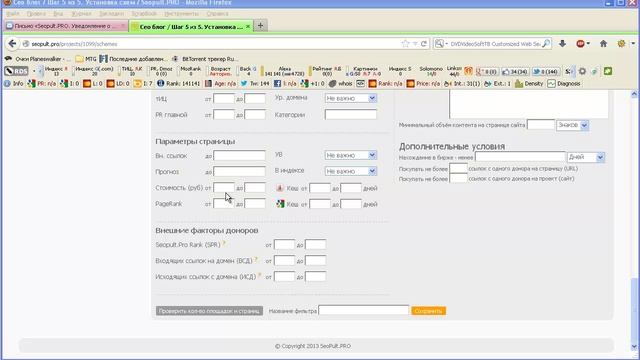The height and width of the screenshot is (360, 640).
Task: Open the Дней units dropdown
Action: [586, 157]
